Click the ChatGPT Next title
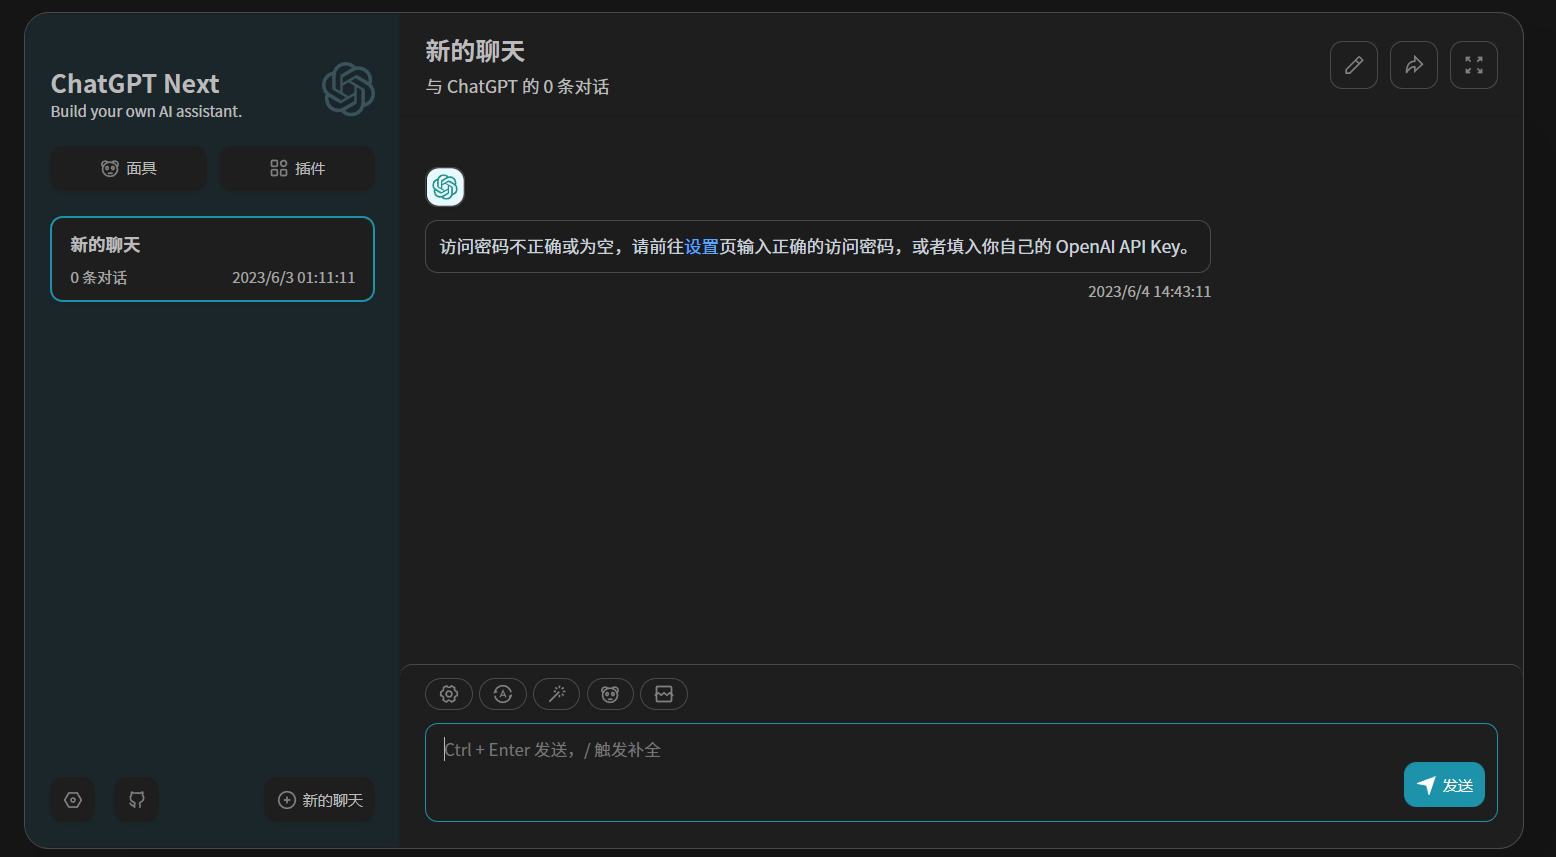 [x=135, y=84]
